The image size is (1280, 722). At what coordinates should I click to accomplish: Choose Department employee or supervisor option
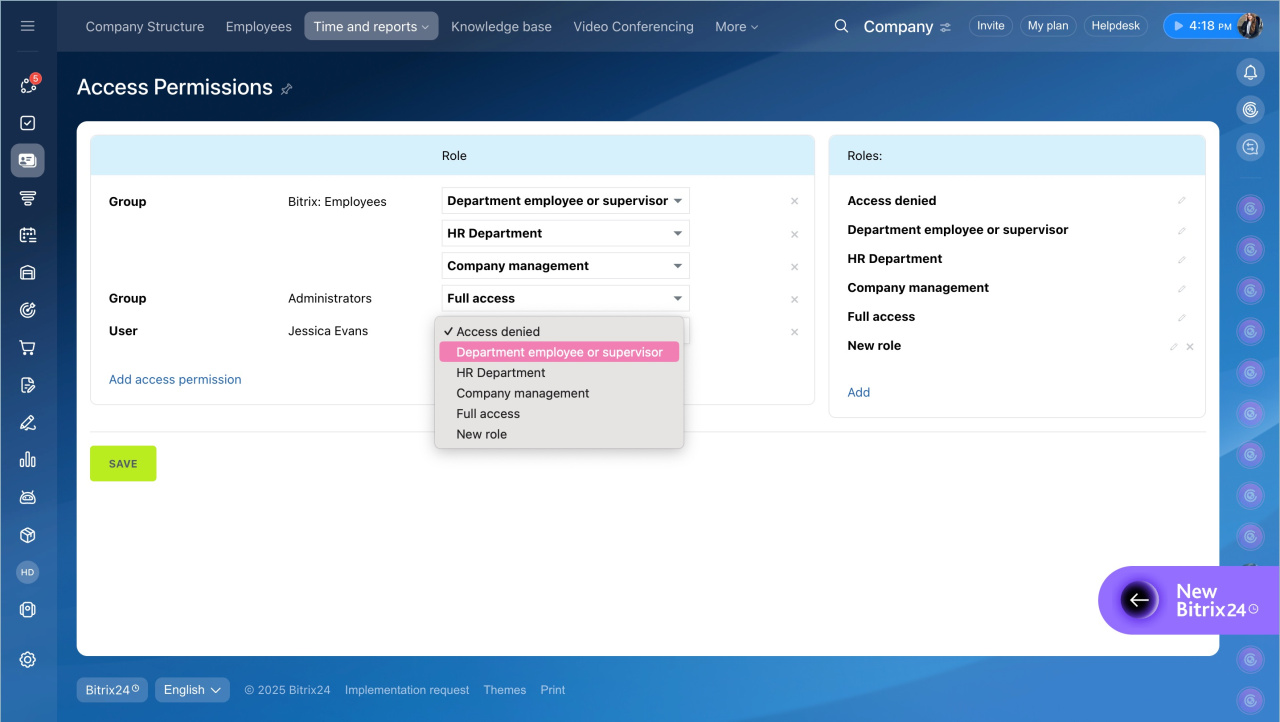point(559,352)
